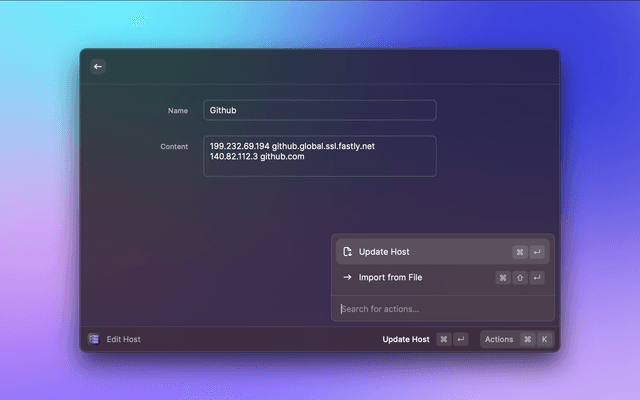640x400 pixels.
Task: Click the command keycap beside bottom Update Host
Action: tap(444, 339)
